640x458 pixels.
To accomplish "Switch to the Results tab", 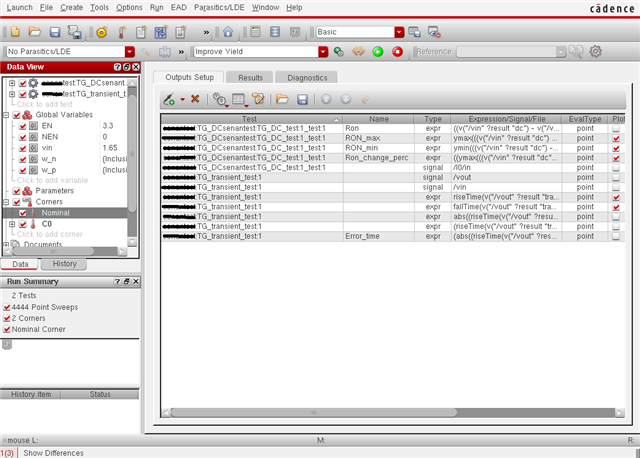I will coord(250,78).
